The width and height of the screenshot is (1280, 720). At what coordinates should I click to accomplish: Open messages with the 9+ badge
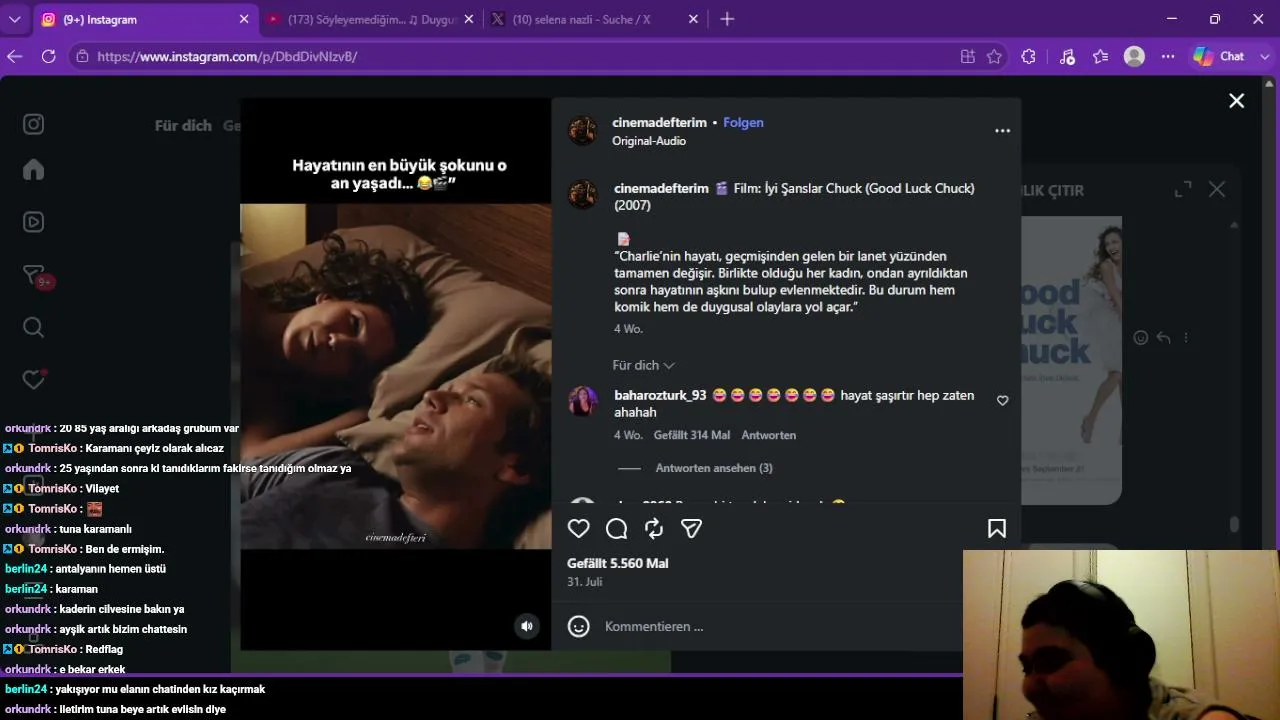(35, 276)
